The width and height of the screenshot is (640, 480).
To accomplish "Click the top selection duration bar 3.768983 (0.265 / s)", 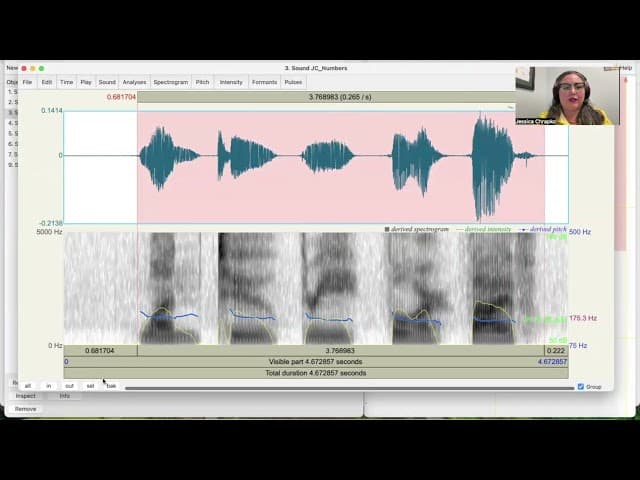I will (340, 97).
